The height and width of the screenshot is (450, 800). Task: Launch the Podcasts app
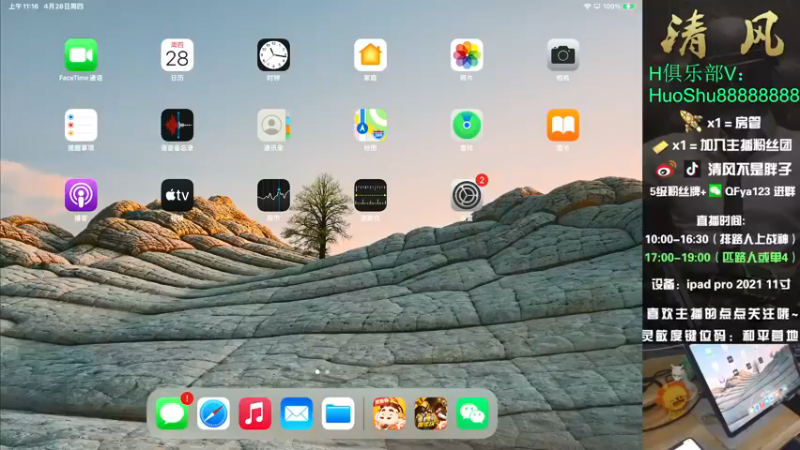tap(81, 195)
